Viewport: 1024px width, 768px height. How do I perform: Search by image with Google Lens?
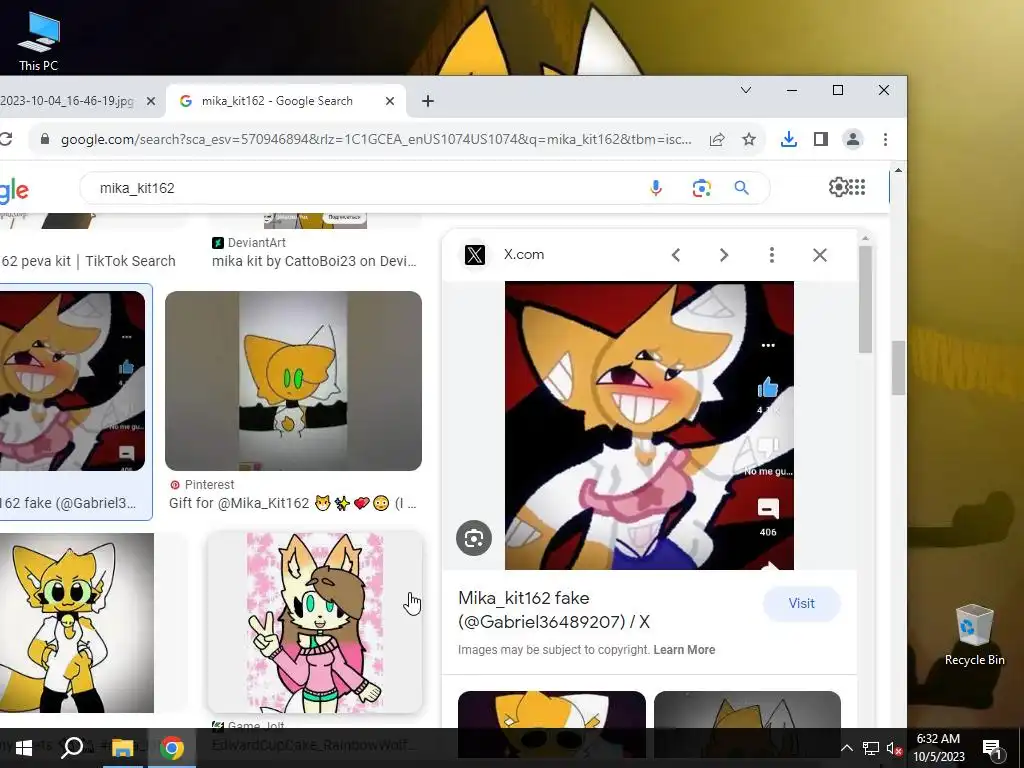[701, 188]
